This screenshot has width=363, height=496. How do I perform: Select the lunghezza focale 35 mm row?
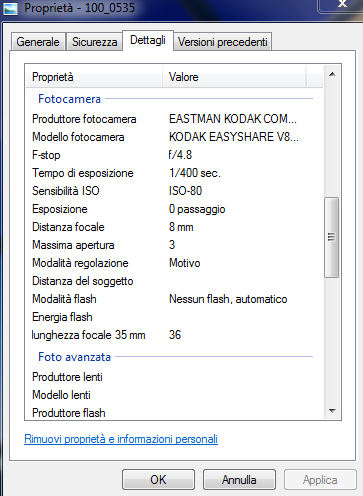point(174,335)
